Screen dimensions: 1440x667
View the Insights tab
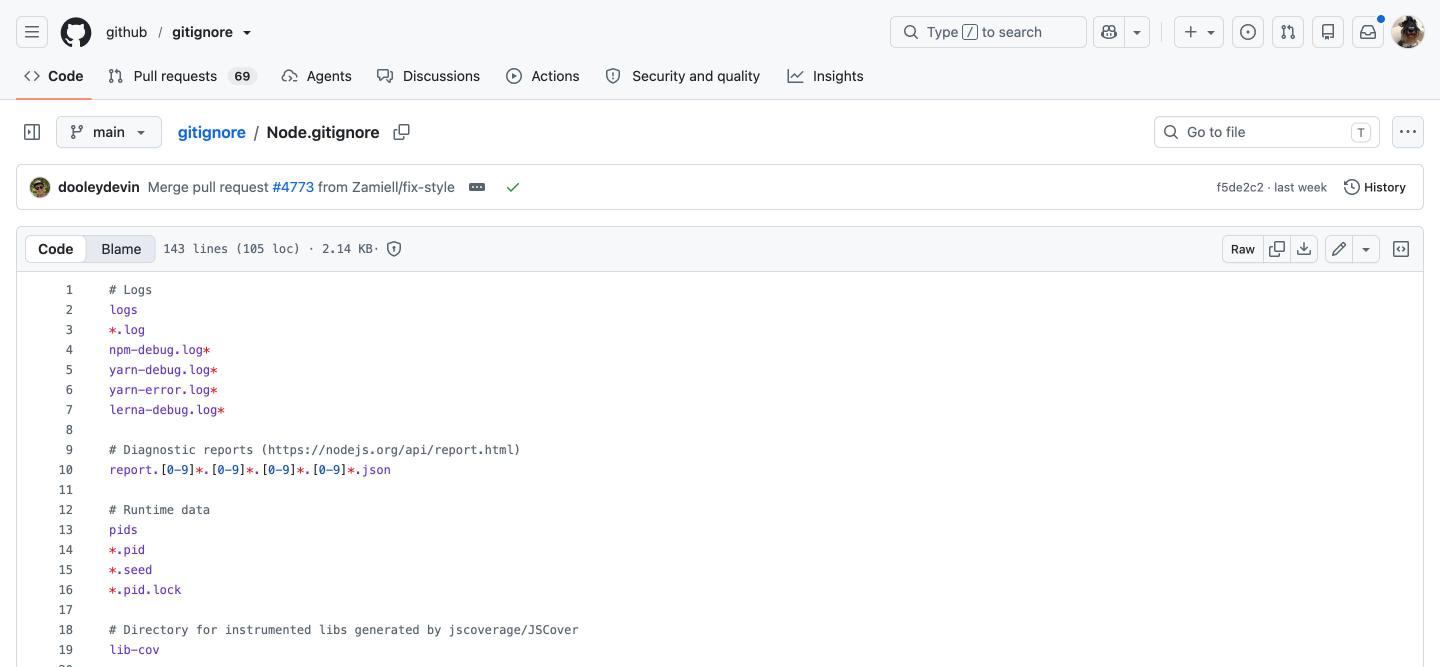pyautogui.click(x=825, y=76)
